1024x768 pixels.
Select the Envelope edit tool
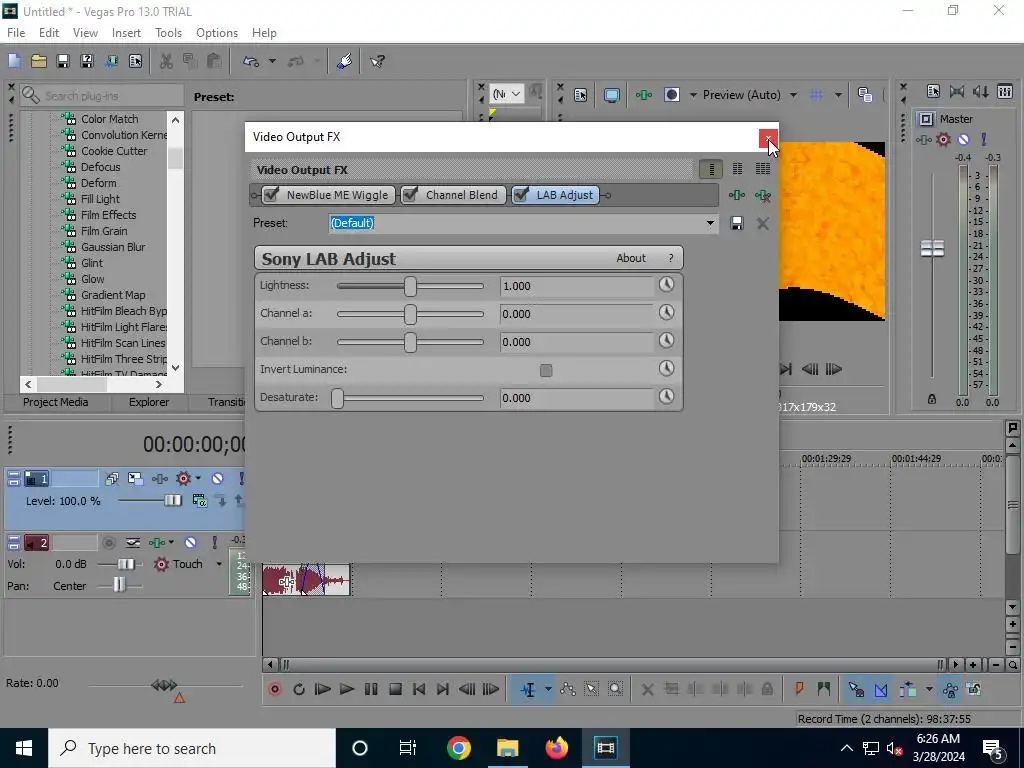(x=568, y=689)
